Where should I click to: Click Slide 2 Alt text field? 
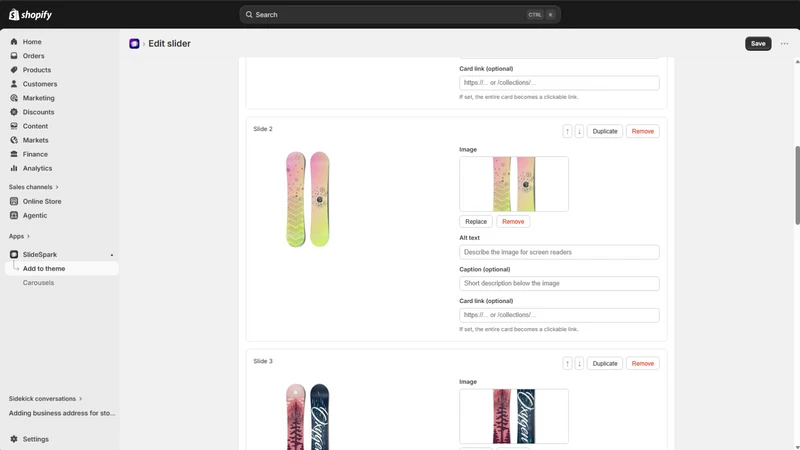pos(559,252)
